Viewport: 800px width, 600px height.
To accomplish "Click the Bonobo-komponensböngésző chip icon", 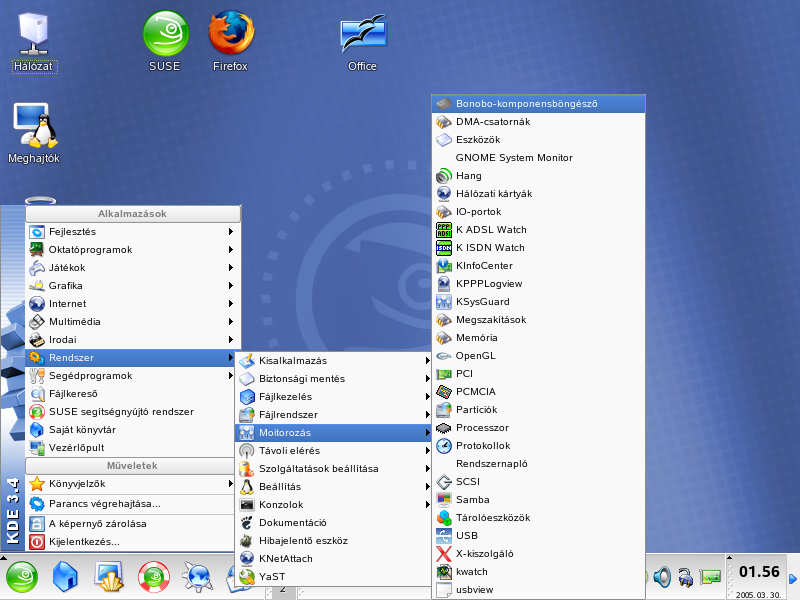I will point(444,104).
